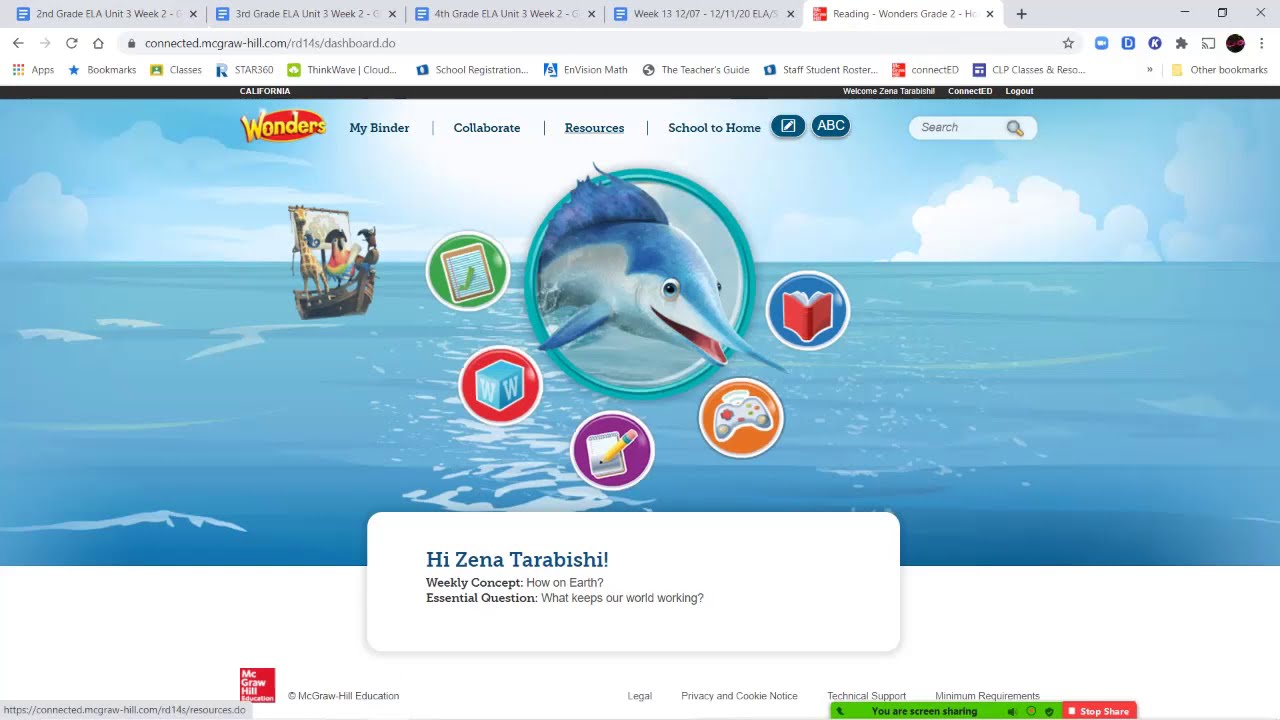This screenshot has width=1280, height=720.
Task: Select the 'What keeps our world working?' text
Action: click(x=622, y=598)
